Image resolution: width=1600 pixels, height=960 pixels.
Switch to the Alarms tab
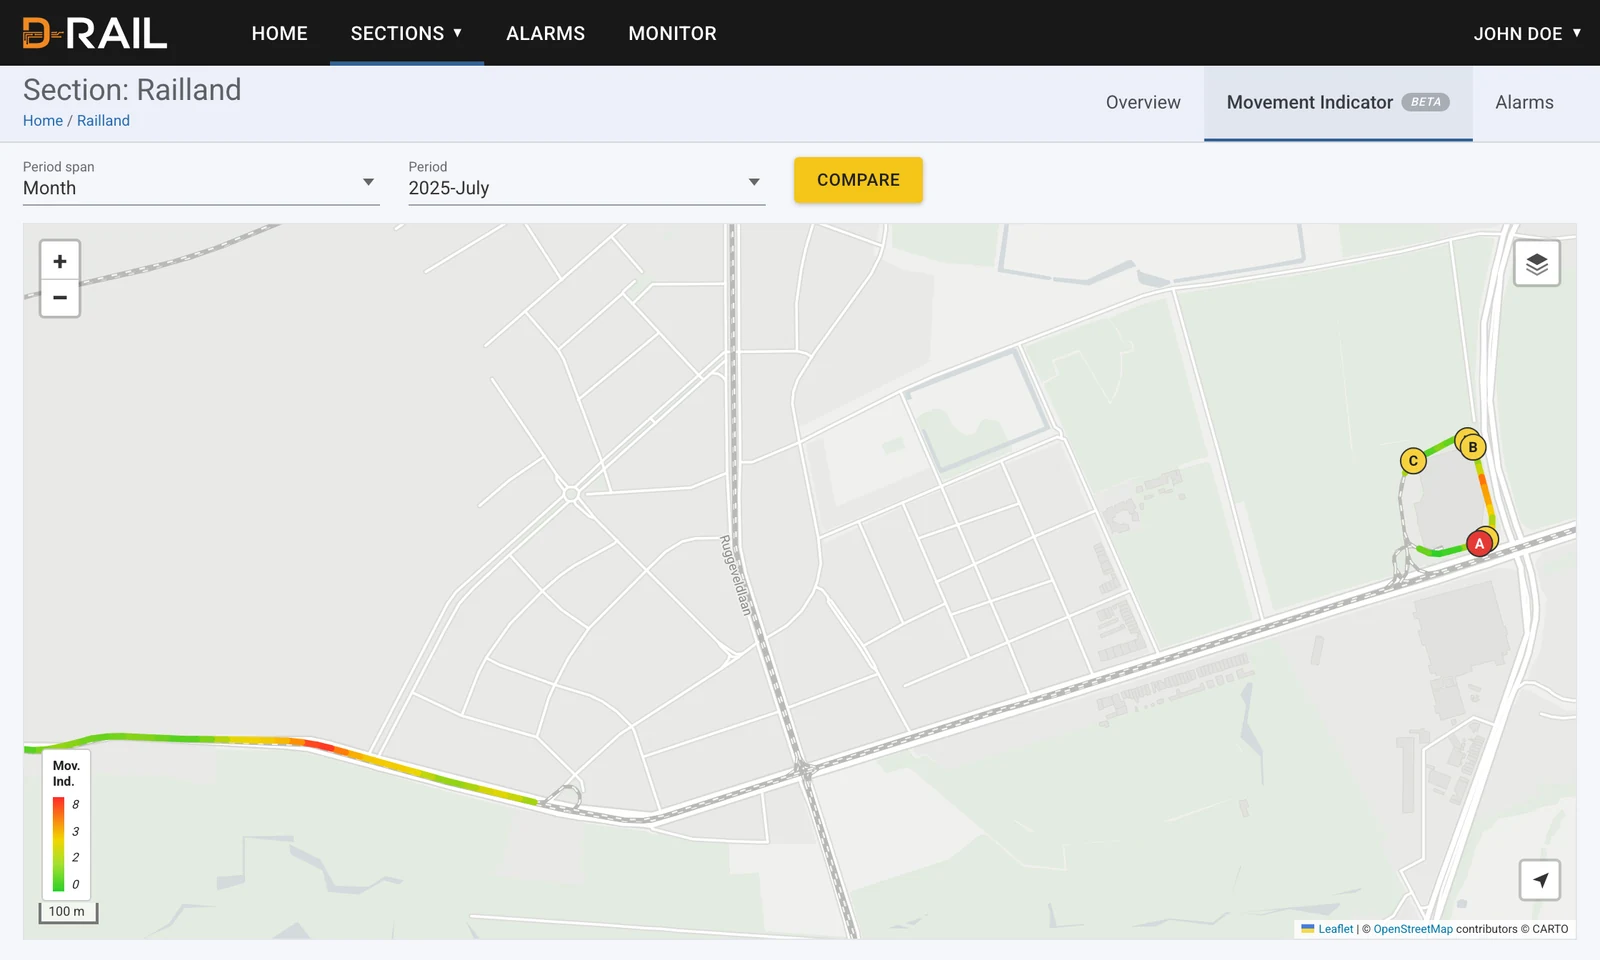1524,103
